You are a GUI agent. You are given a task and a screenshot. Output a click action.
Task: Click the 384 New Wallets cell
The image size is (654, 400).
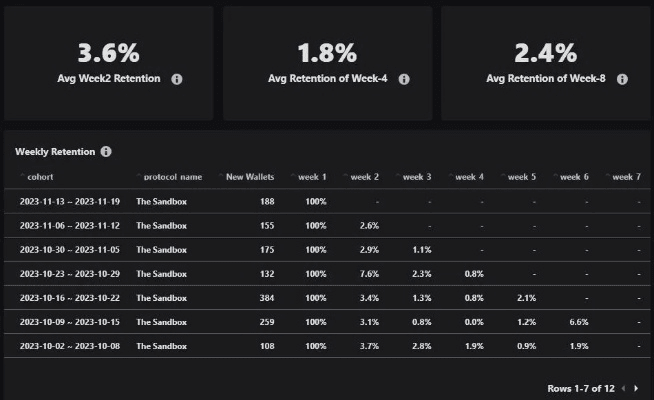pos(265,298)
